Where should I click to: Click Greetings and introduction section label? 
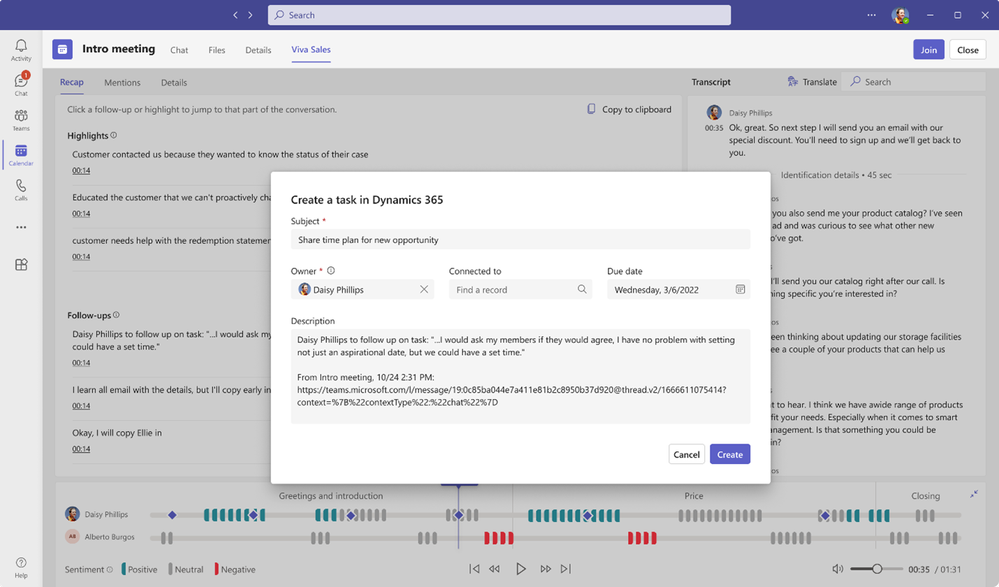pos(331,495)
